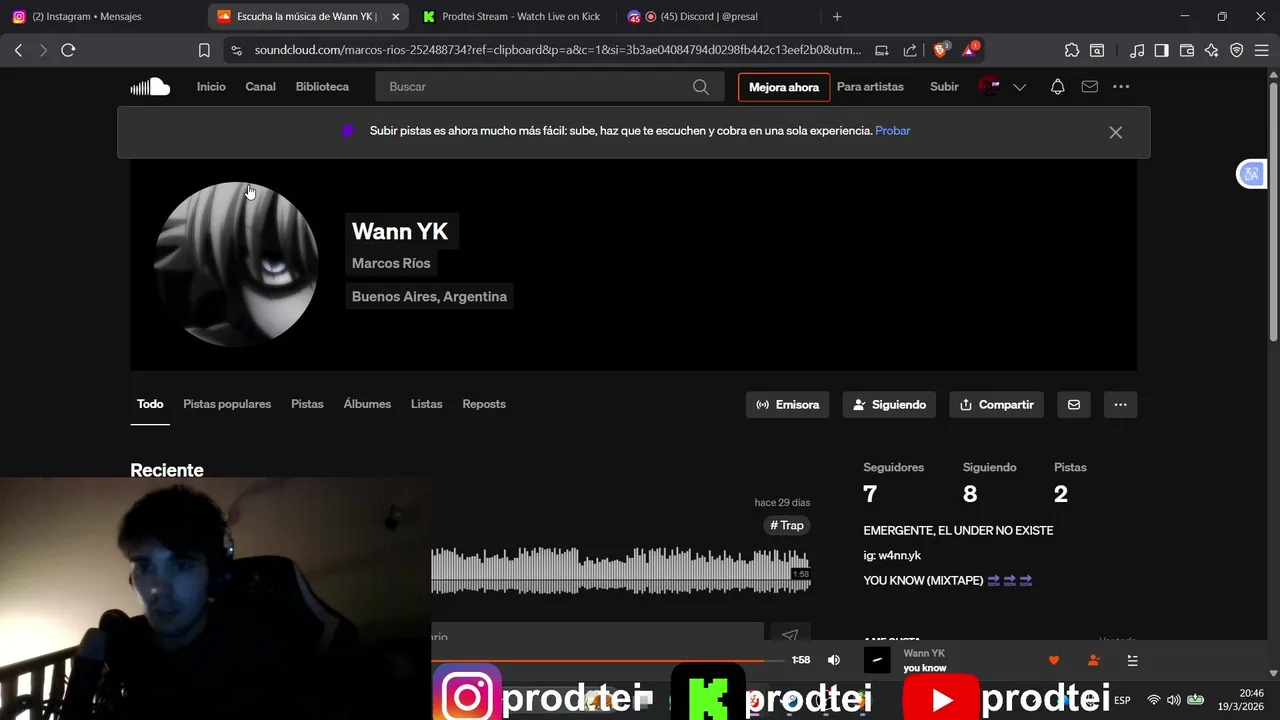View the Siguiendo following count
Screen dimensions: 1280x720
(970, 494)
